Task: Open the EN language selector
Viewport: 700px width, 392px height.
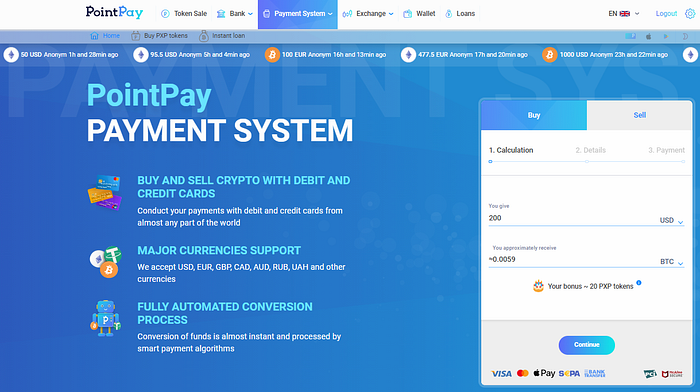Action: (624, 14)
